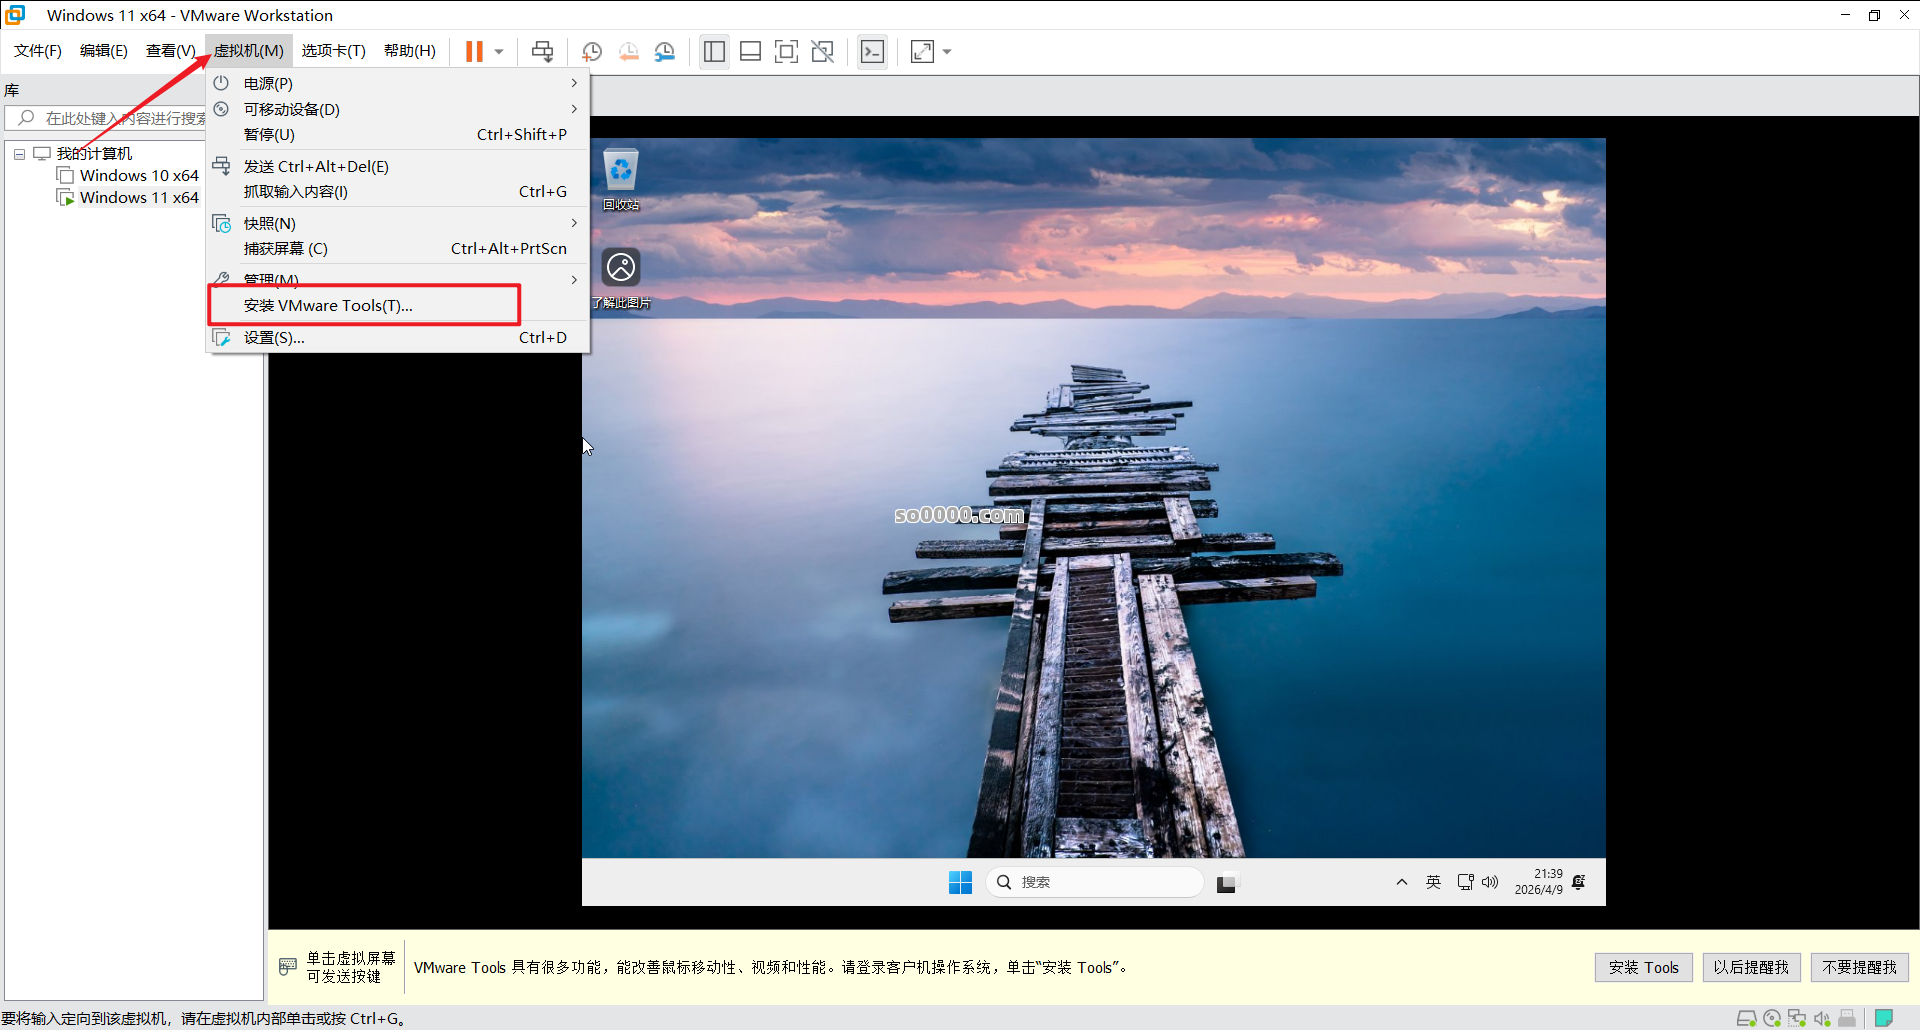Suspend the virtual machine using the pause icon
The image size is (1920, 1030).
click(x=473, y=51)
